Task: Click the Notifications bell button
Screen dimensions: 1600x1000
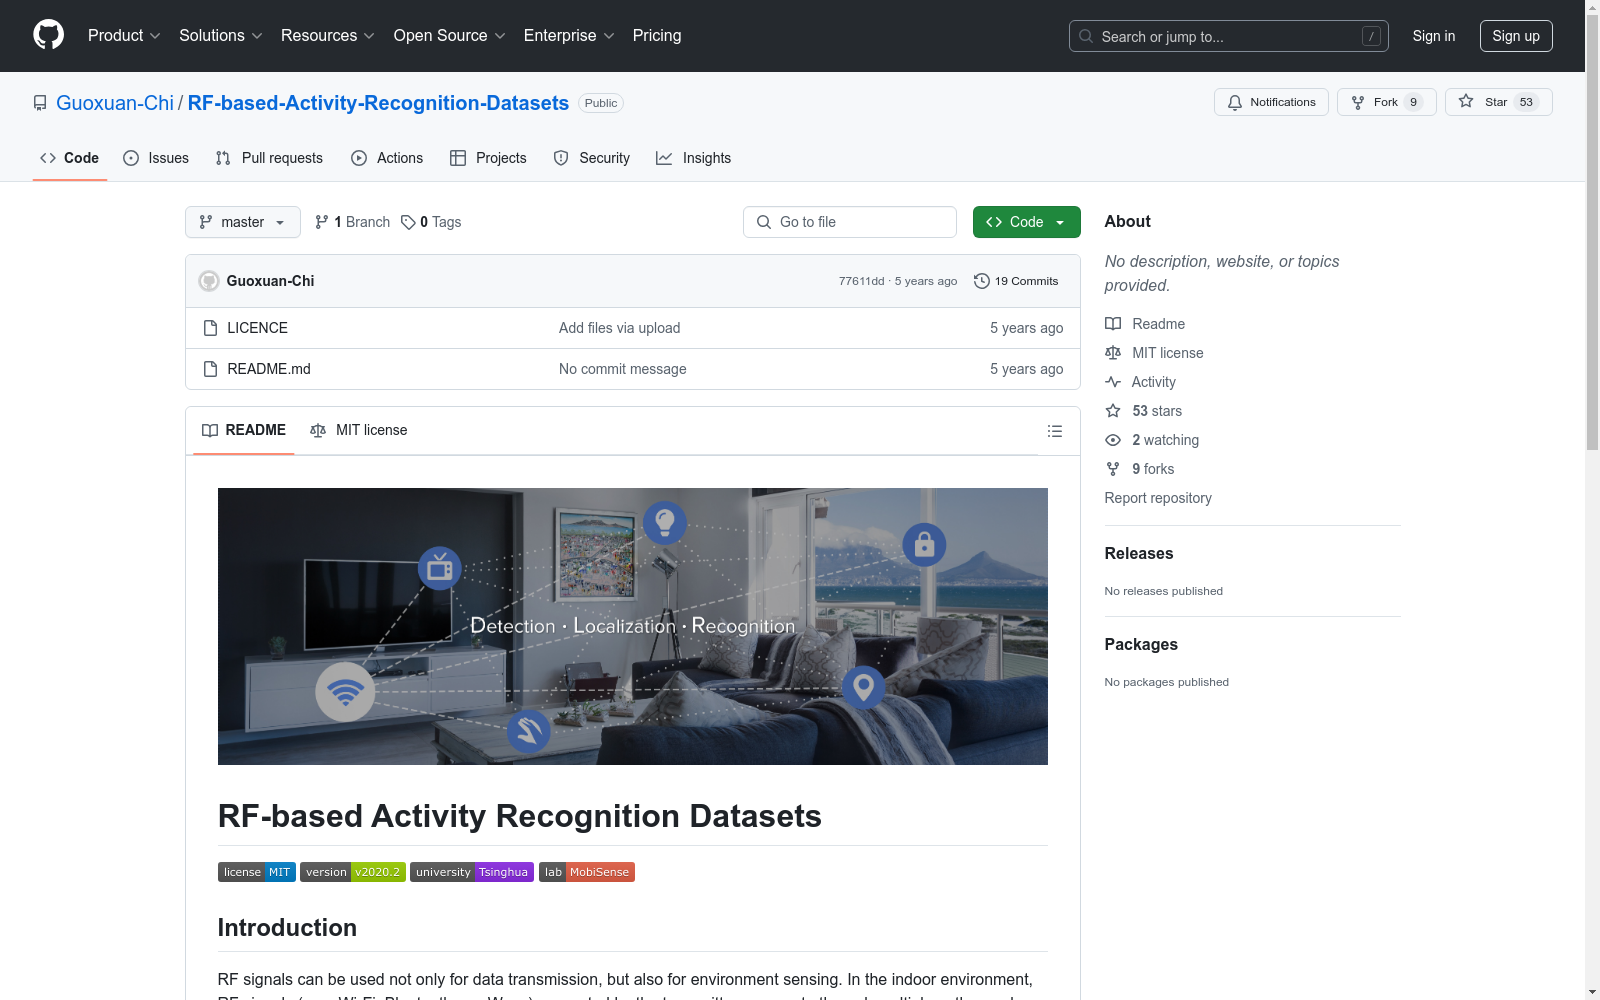Action: tap(1270, 102)
